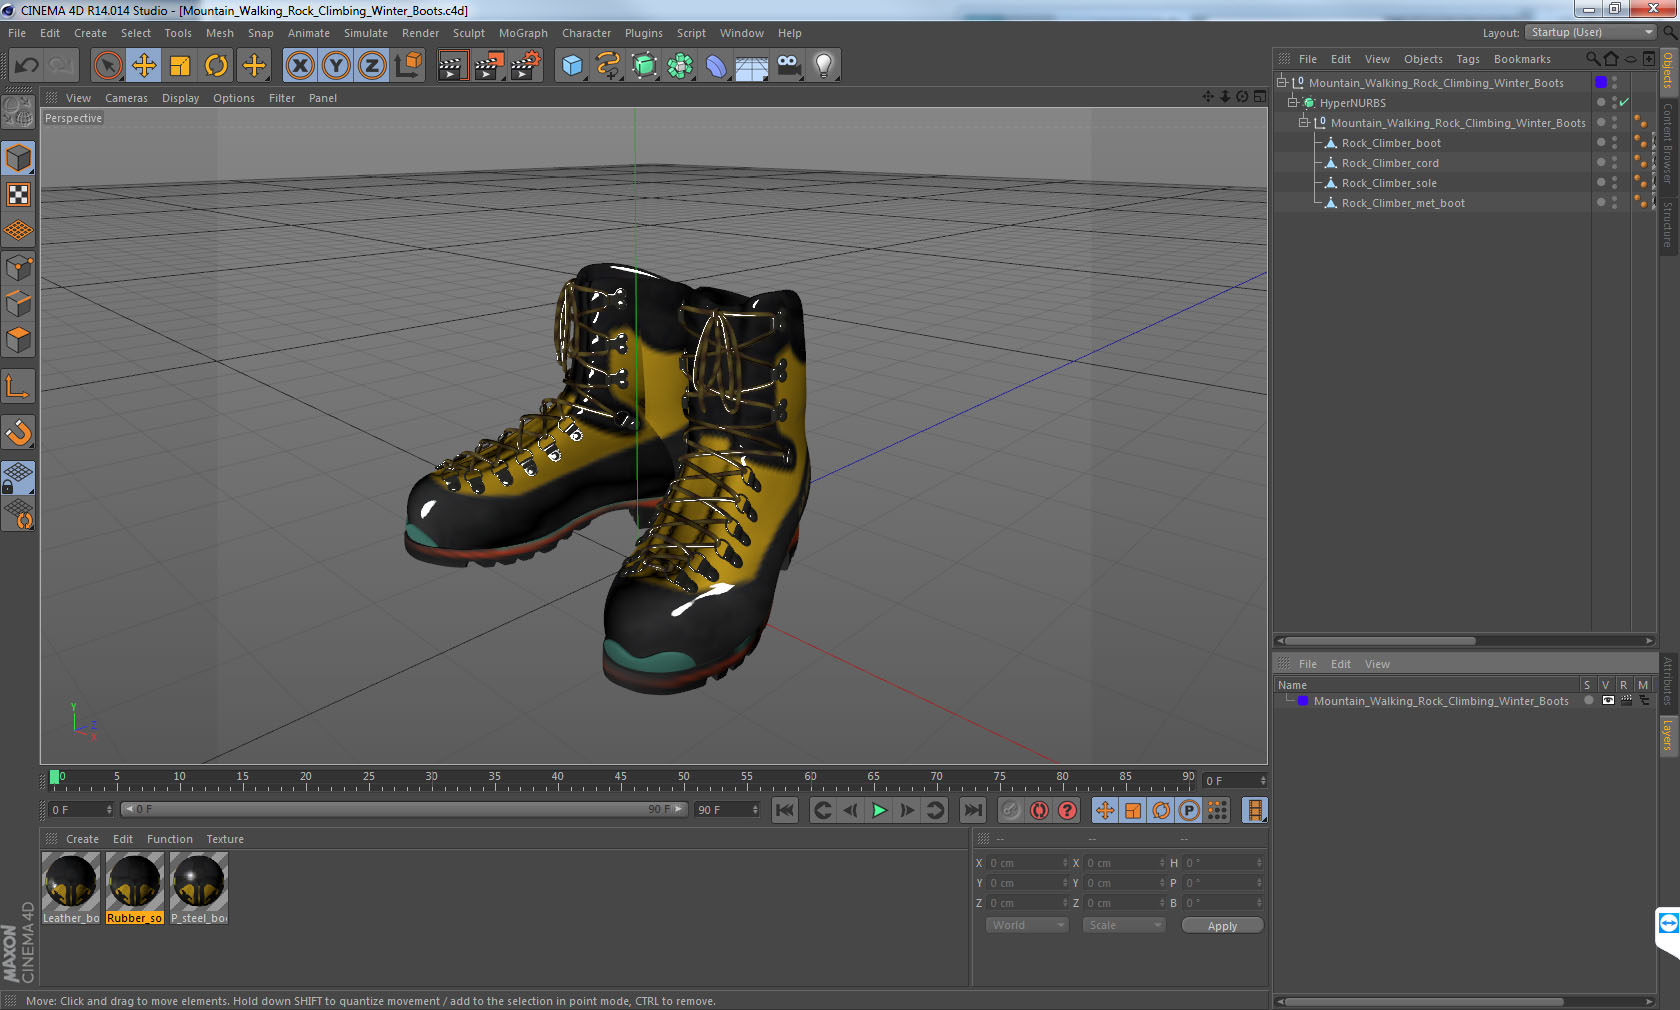Open the Content Browser side tab
The height and width of the screenshot is (1010, 1680).
coord(1668,142)
